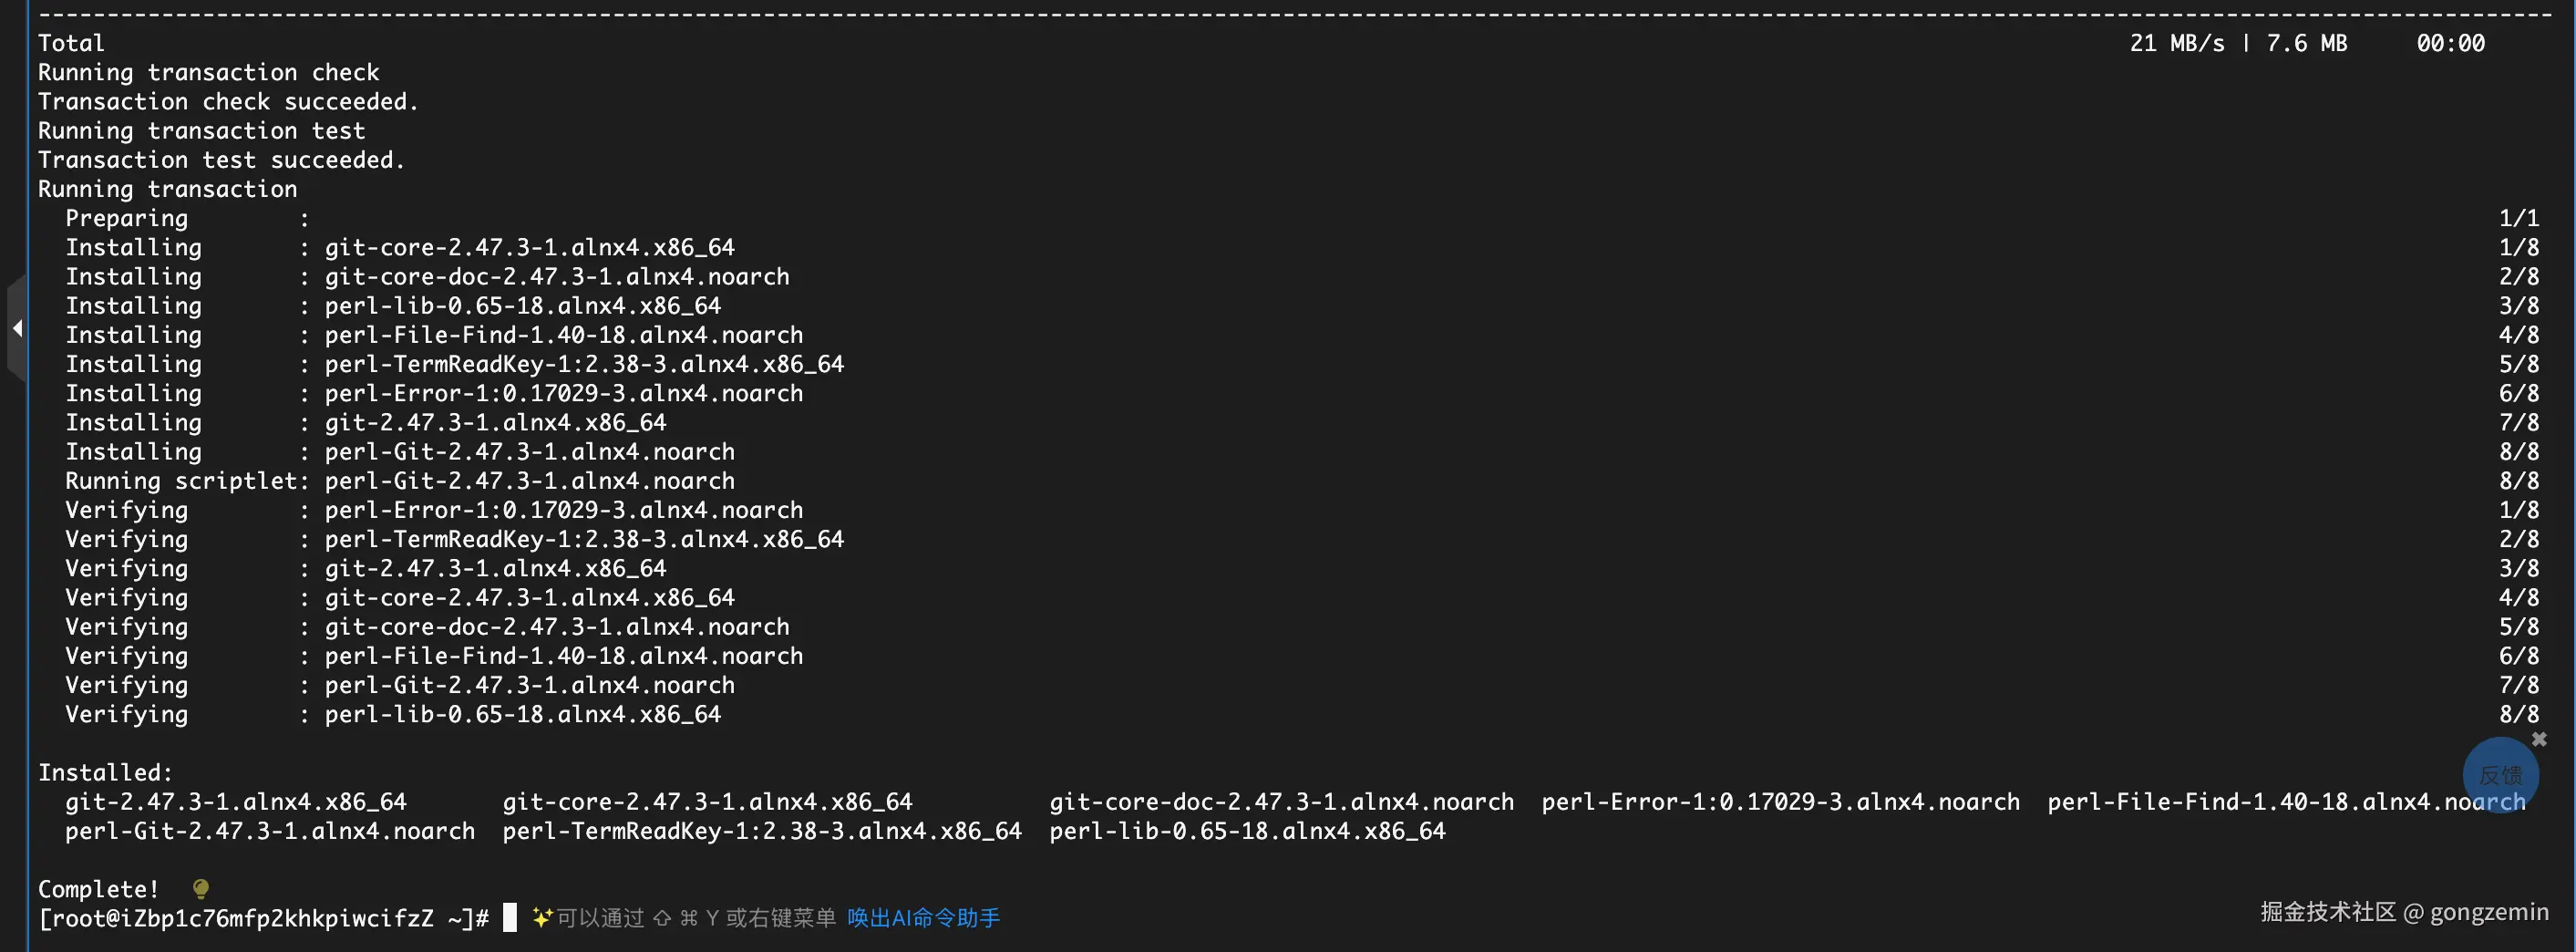2576x952 pixels.
Task: Click perl-TermReadKey package name in Installed list
Action: [762, 831]
